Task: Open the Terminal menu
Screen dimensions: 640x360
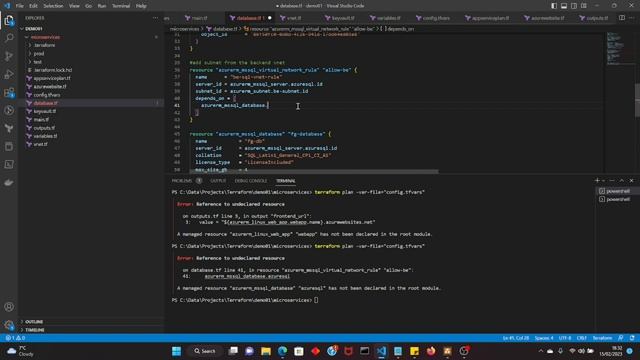Action: point(121,6)
